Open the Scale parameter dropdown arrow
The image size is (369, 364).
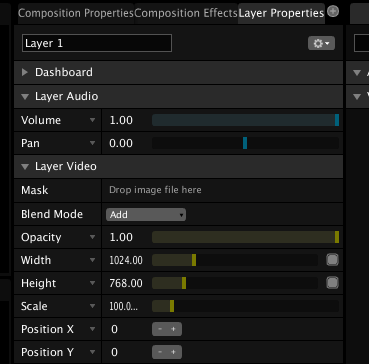[93, 306]
